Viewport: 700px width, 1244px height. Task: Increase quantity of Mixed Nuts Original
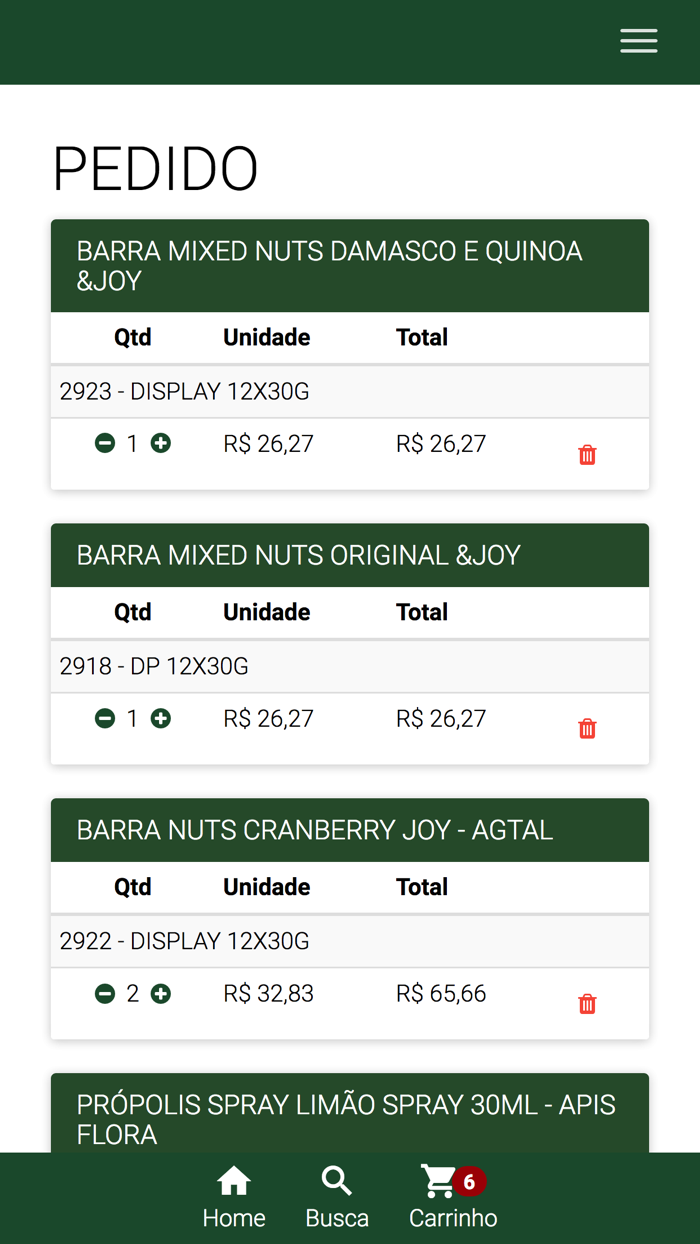(x=161, y=718)
